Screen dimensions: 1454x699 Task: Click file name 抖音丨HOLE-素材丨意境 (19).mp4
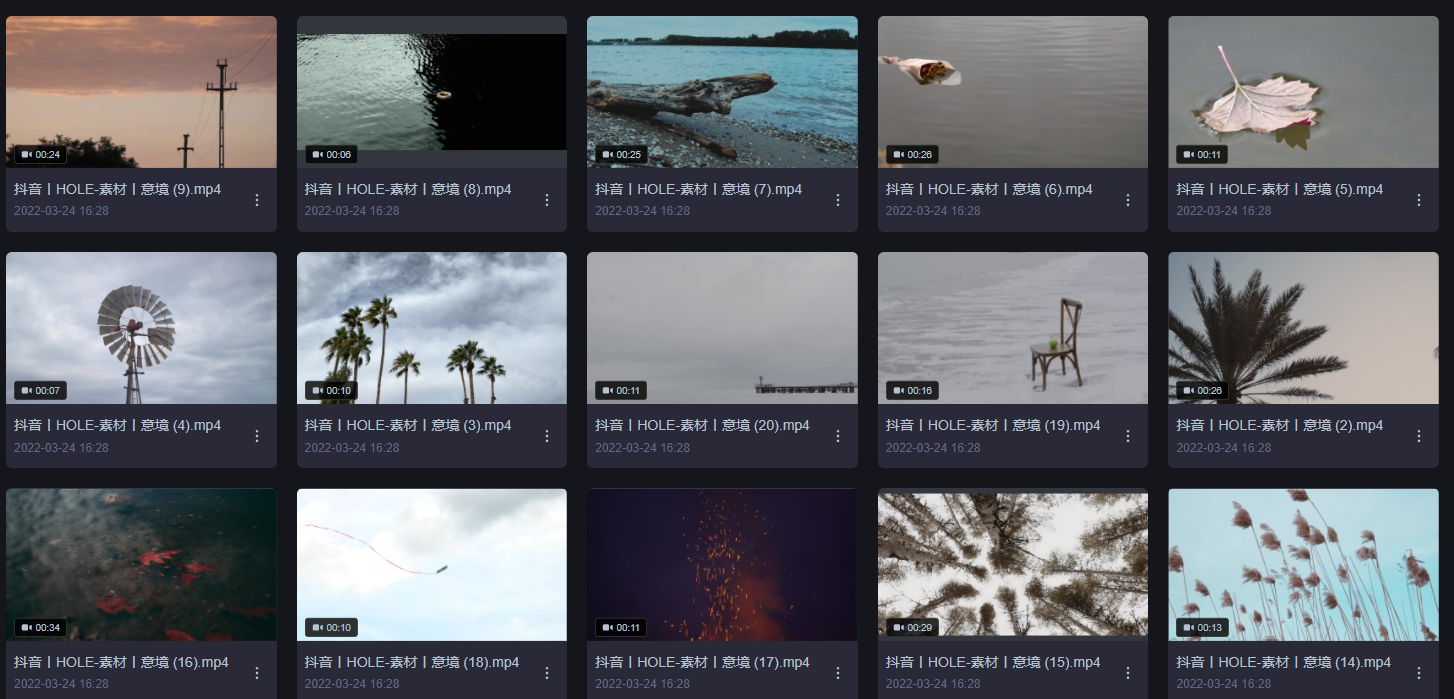pos(993,425)
